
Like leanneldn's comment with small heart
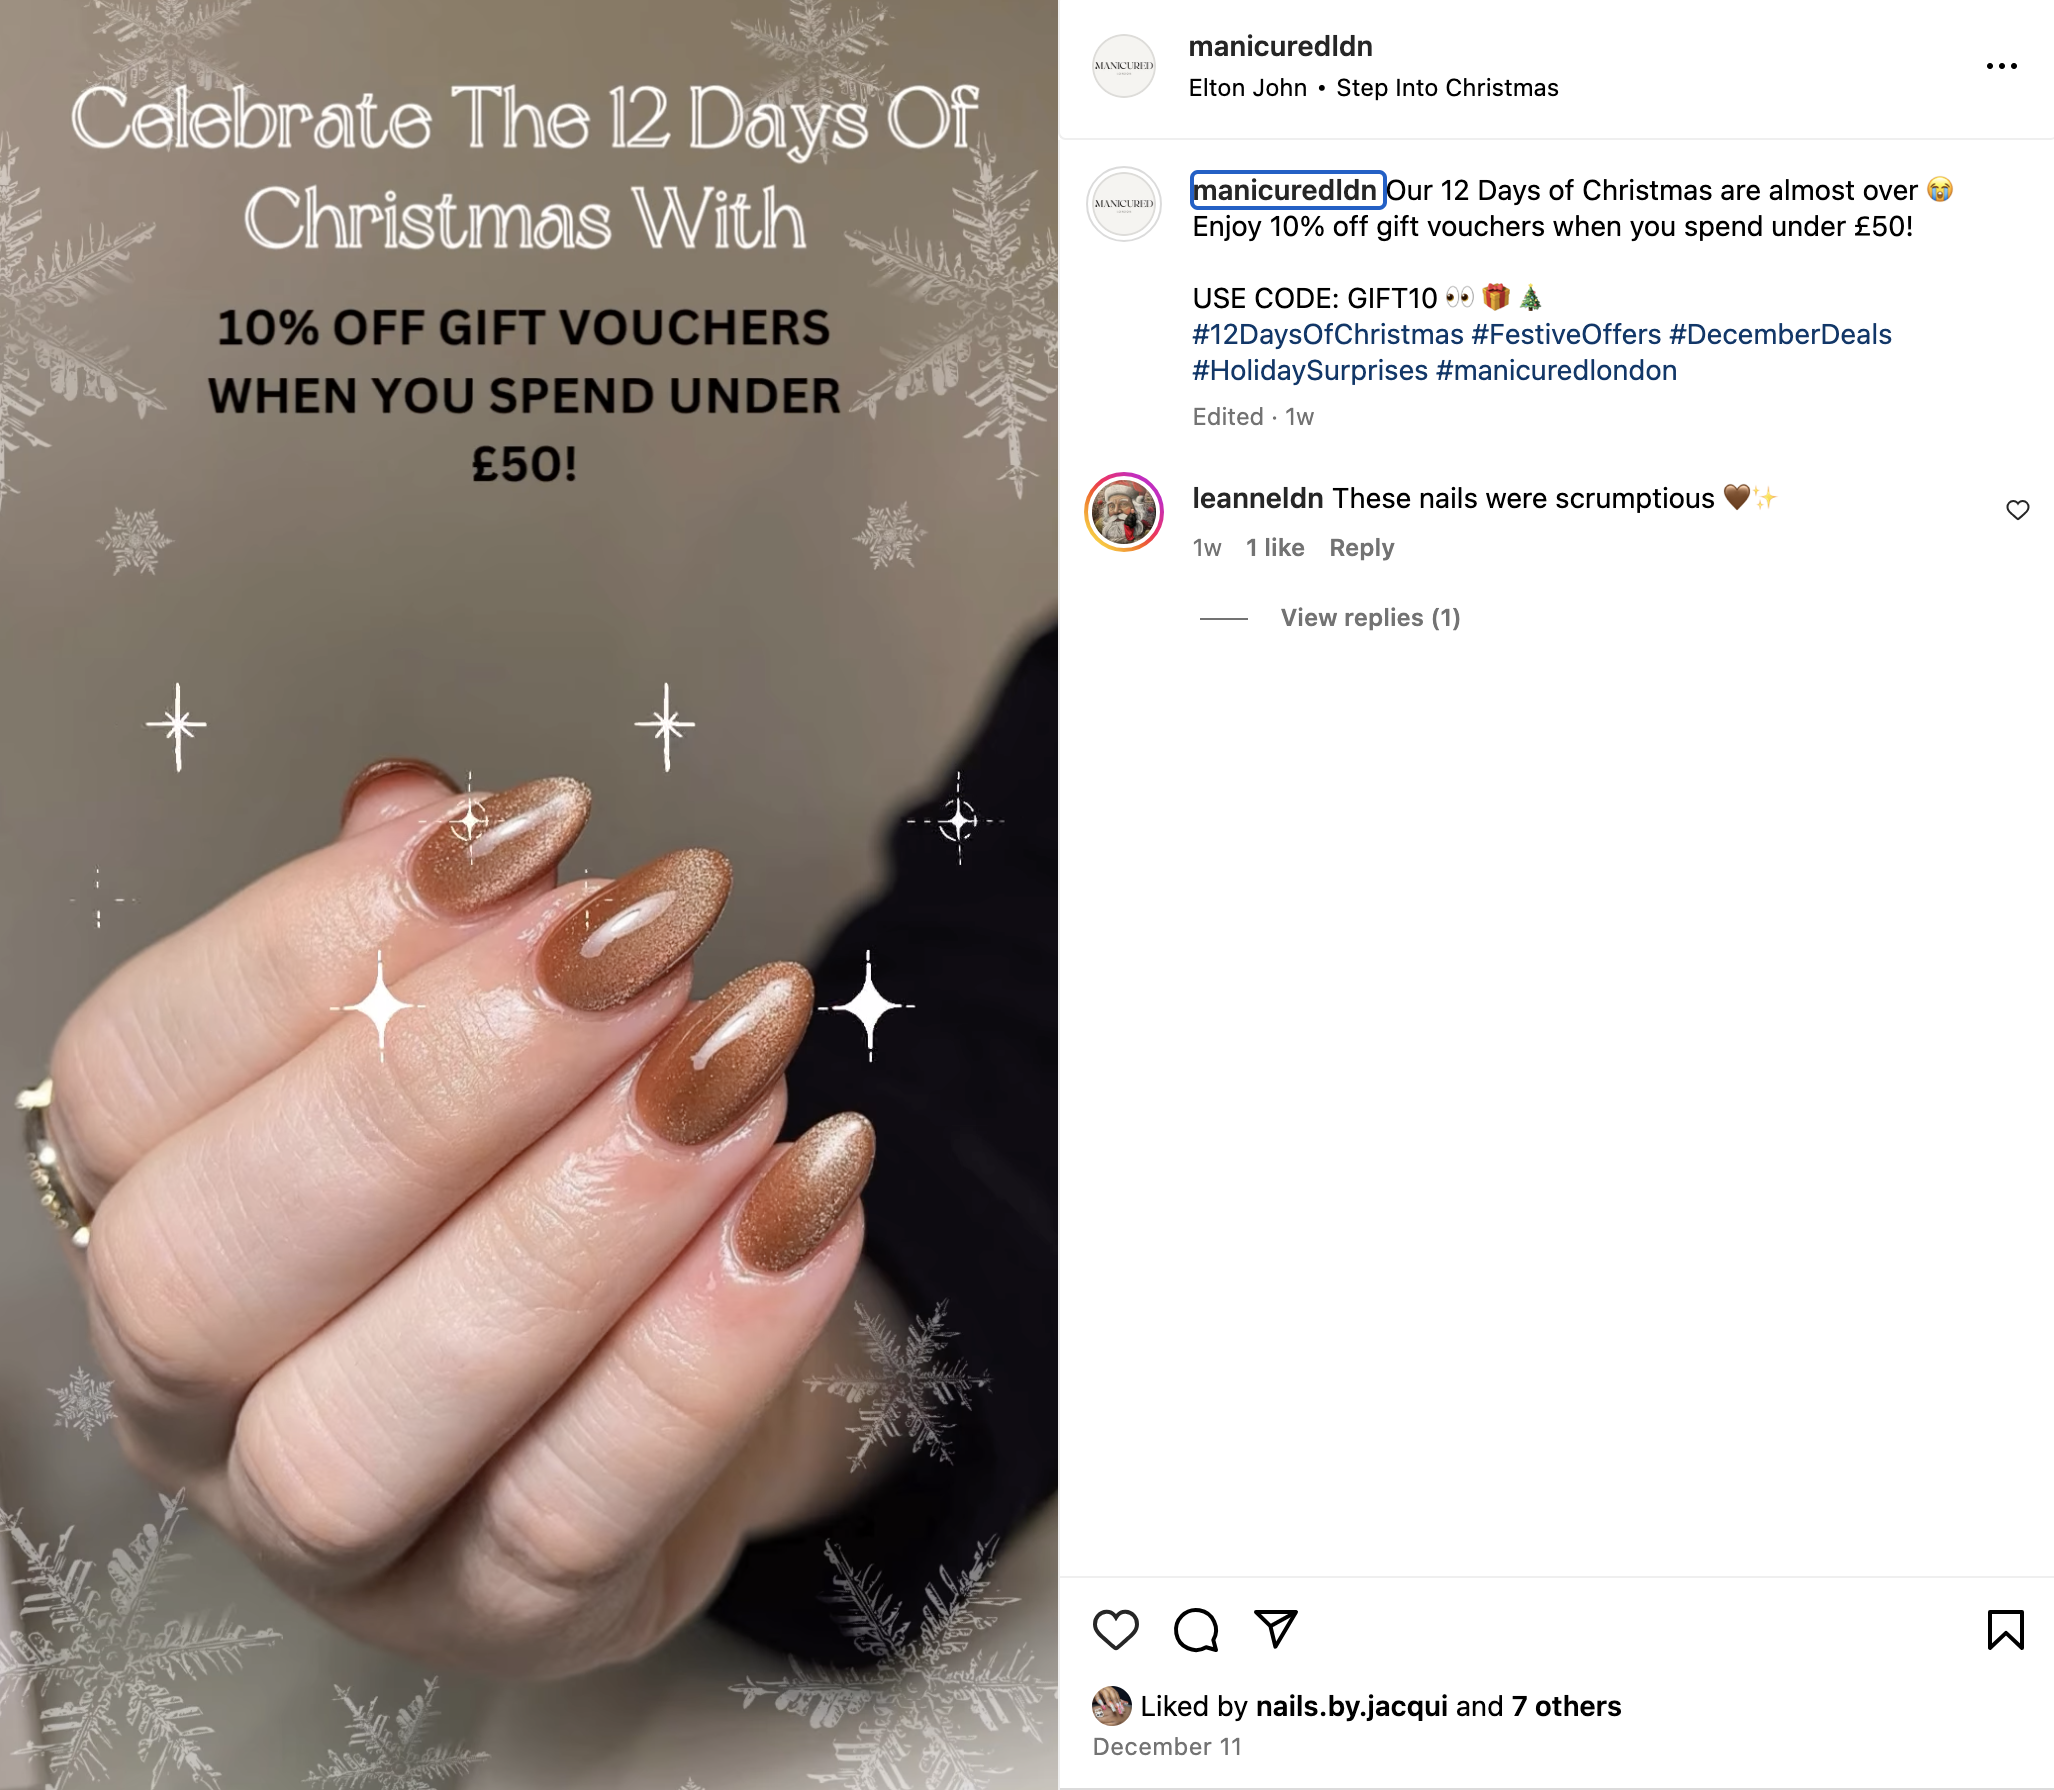point(2018,510)
